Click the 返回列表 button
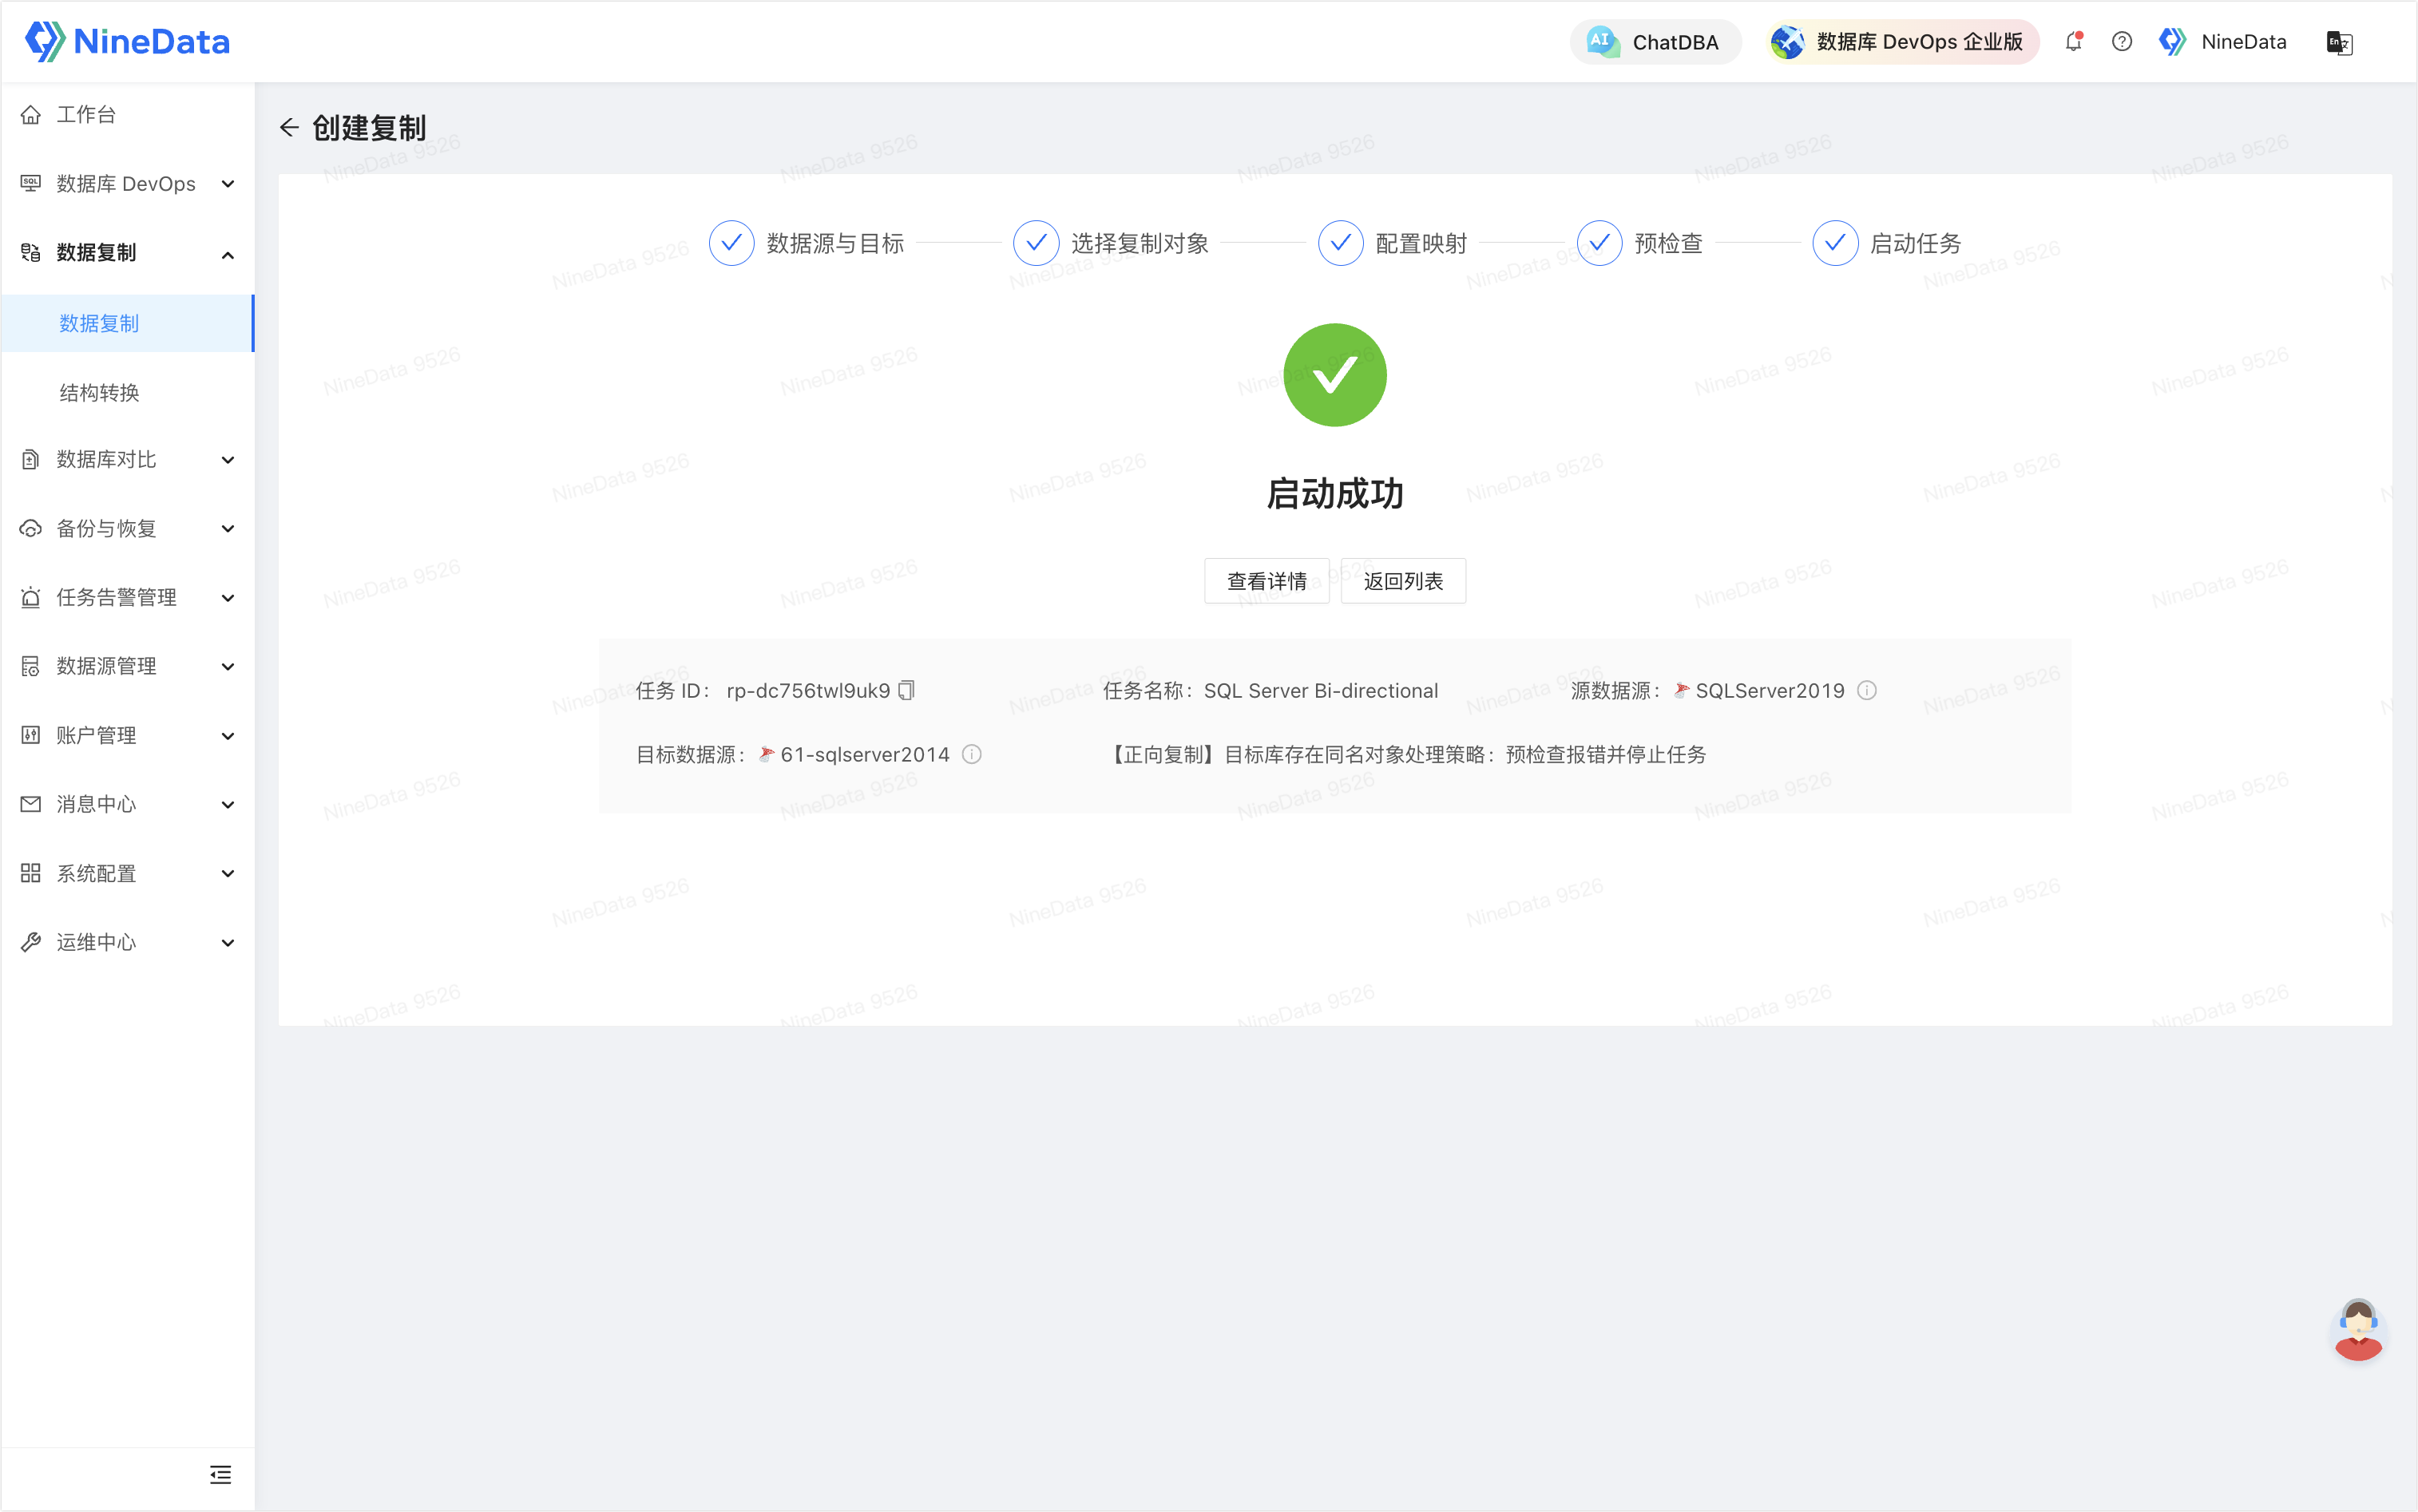2418x1512 pixels. (x=1403, y=581)
